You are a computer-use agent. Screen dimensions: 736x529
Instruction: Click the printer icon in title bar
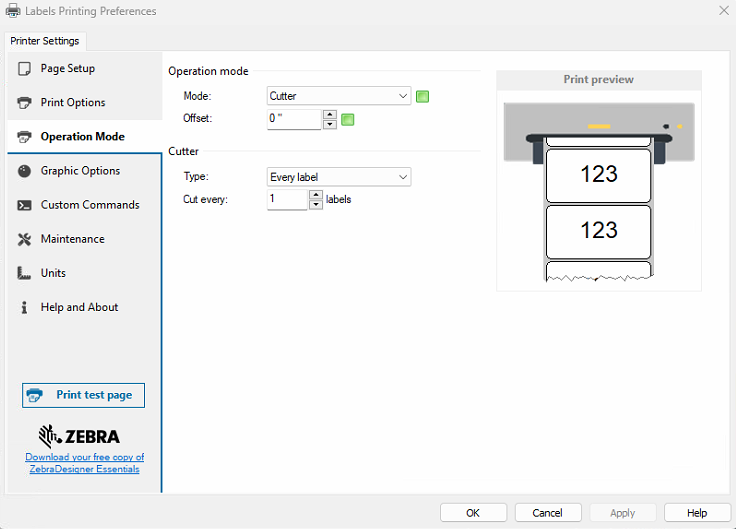tap(13, 11)
